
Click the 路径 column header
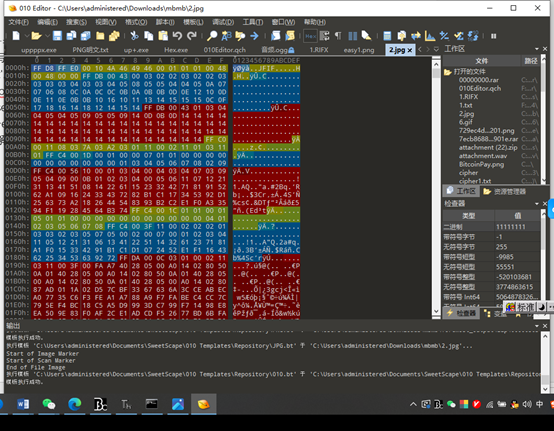click(x=531, y=61)
